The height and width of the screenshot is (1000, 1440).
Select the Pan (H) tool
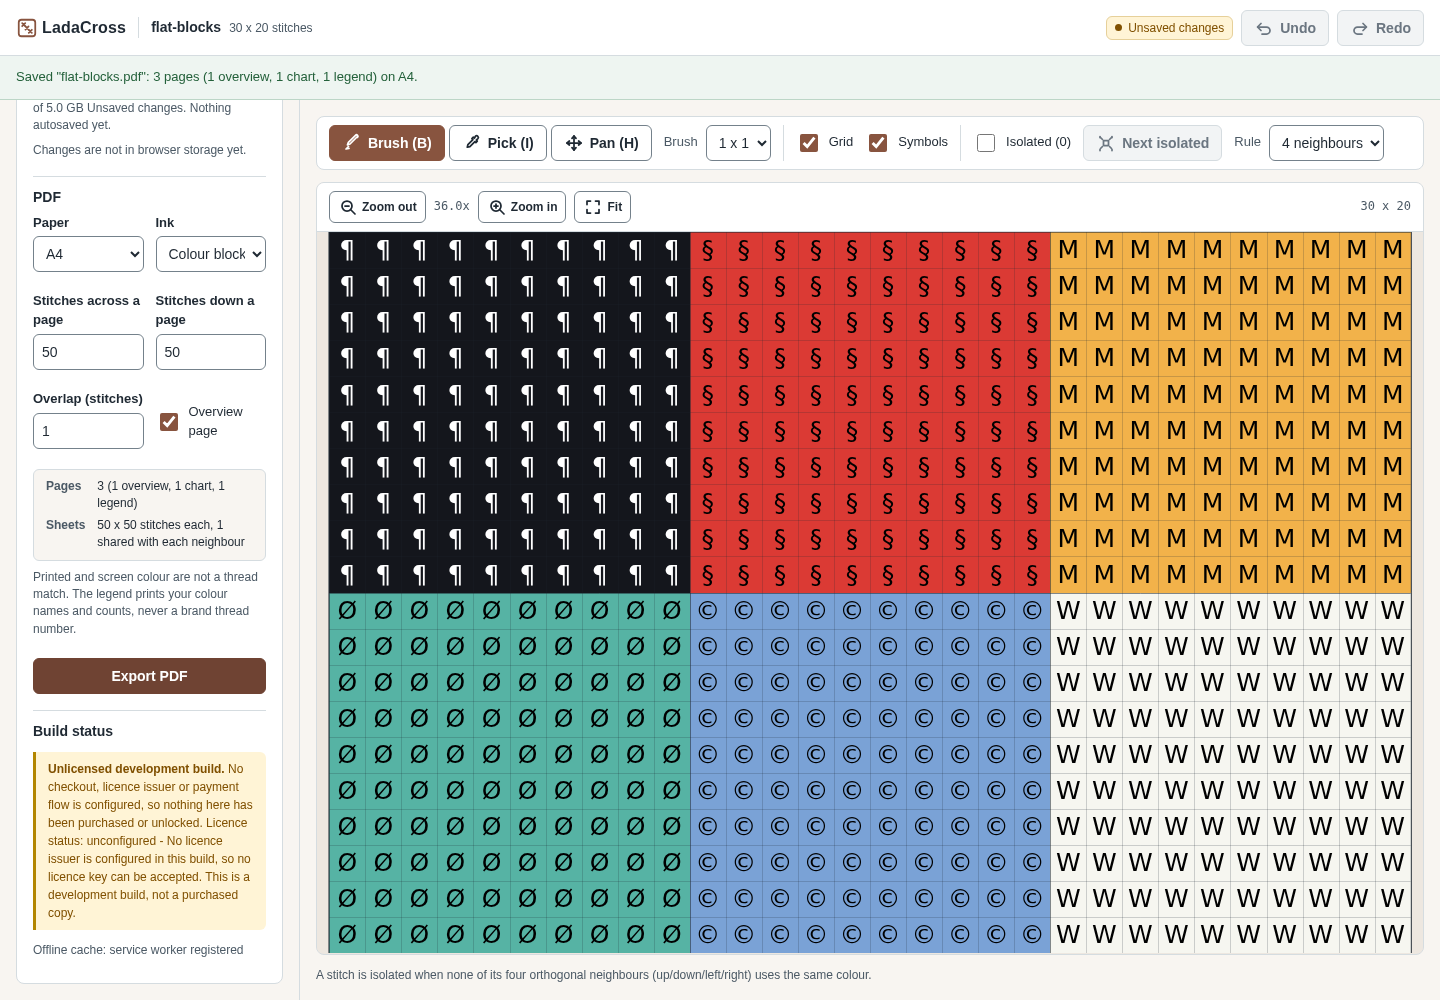[601, 143]
